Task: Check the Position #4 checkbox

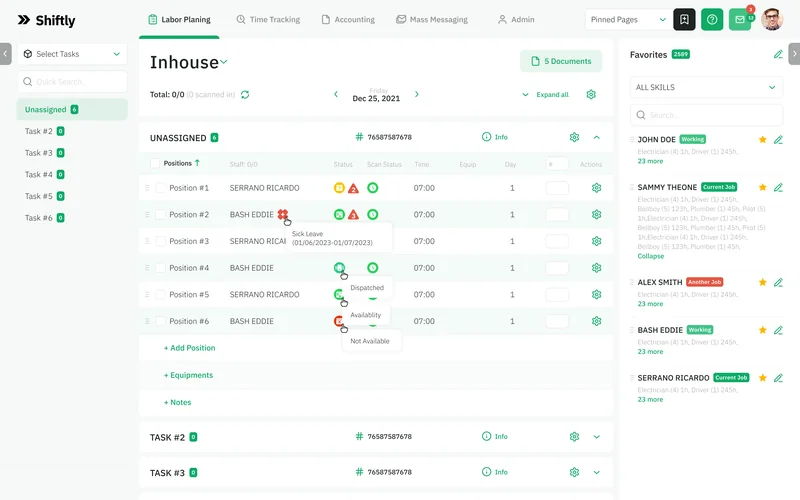Action: [x=160, y=267]
